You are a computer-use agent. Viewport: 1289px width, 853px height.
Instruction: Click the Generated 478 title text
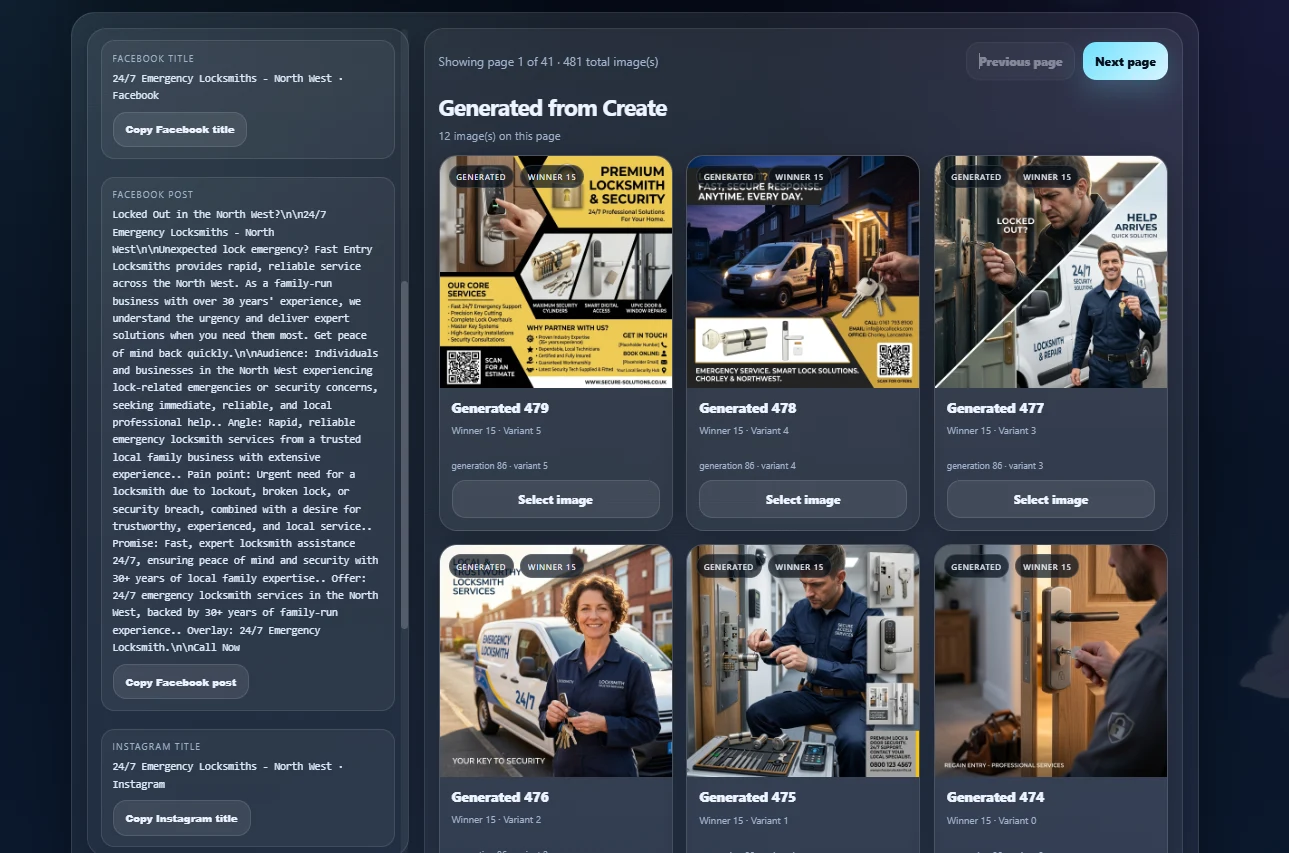click(x=748, y=408)
